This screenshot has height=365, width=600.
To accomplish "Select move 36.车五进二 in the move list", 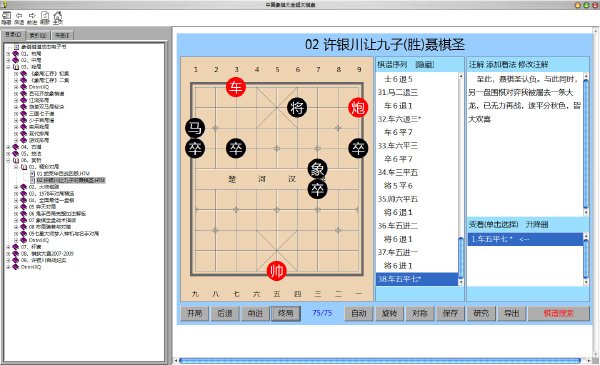I will point(398,226).
